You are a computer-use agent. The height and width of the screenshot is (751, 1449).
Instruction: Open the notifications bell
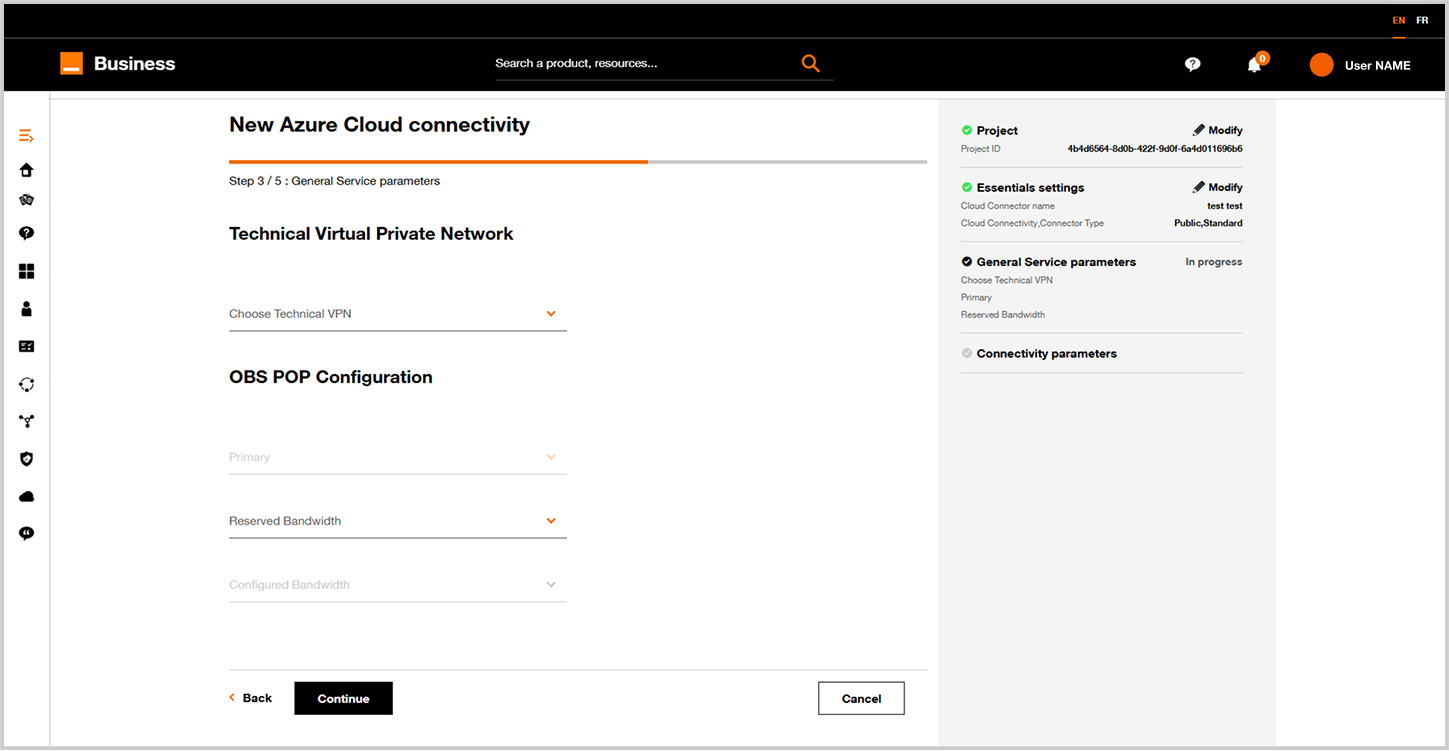[1254, 64]
